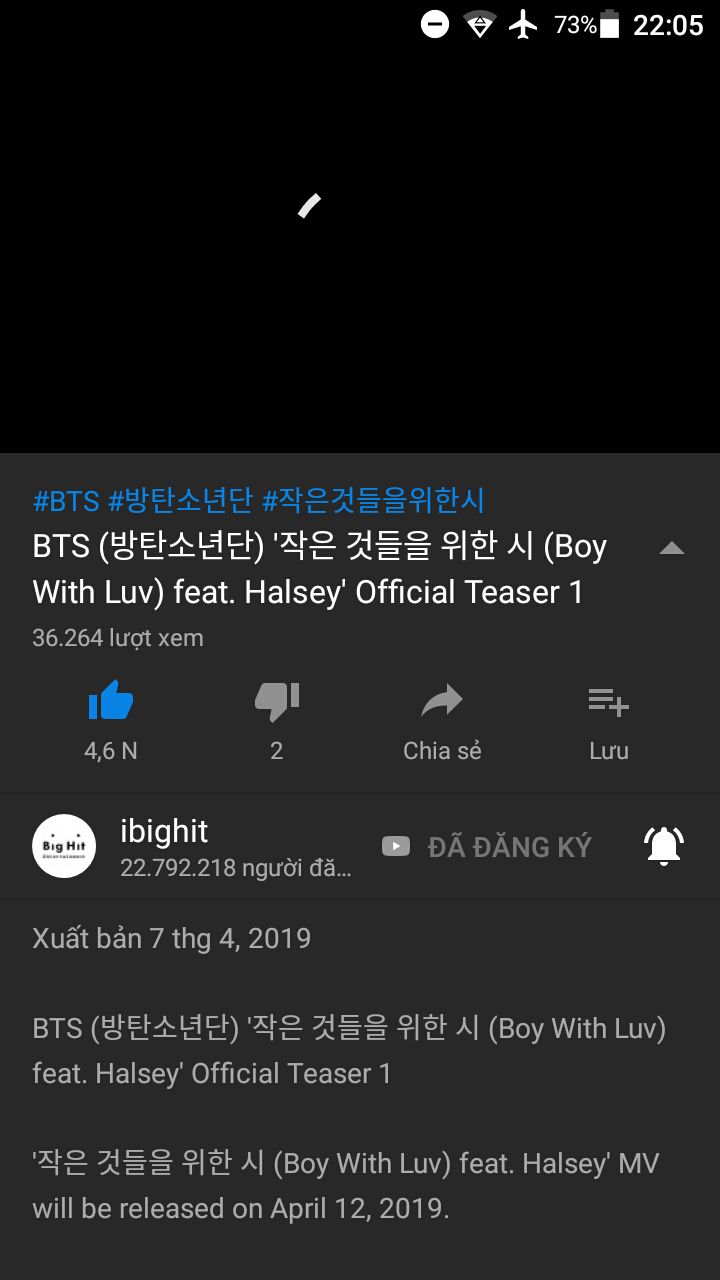The height and width of the screenshot is (1280, 720).
Task: Tap the thumbs-down dislike icon
Action: (x=277, y=701)
